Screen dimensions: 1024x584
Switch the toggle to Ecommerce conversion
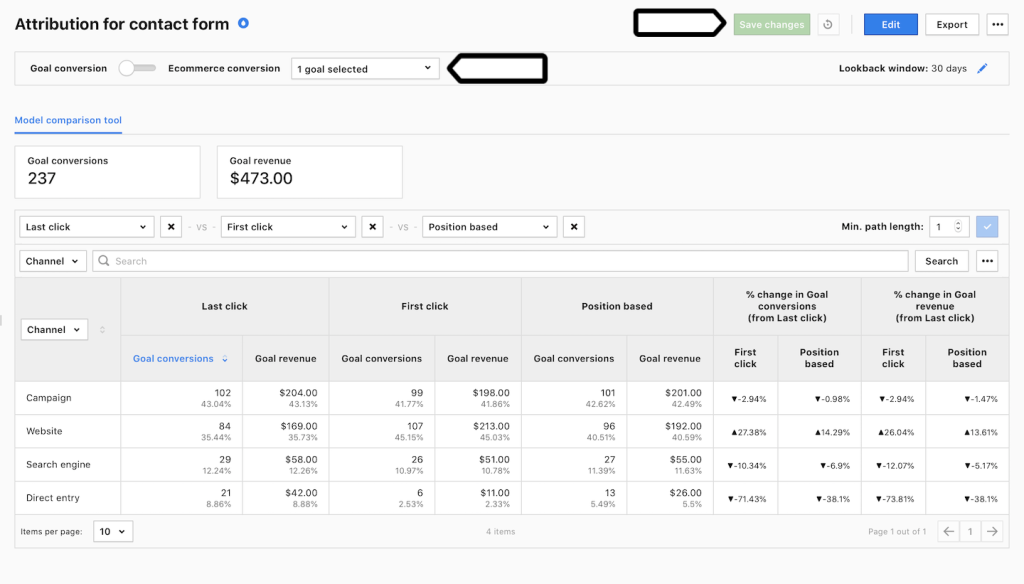137,68
